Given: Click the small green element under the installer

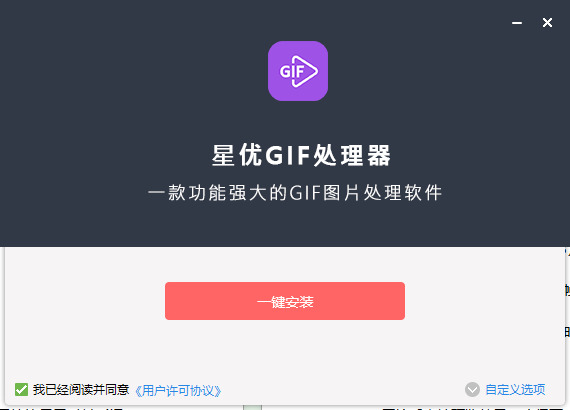Looking at the screenshot, I should coord(253,407).
